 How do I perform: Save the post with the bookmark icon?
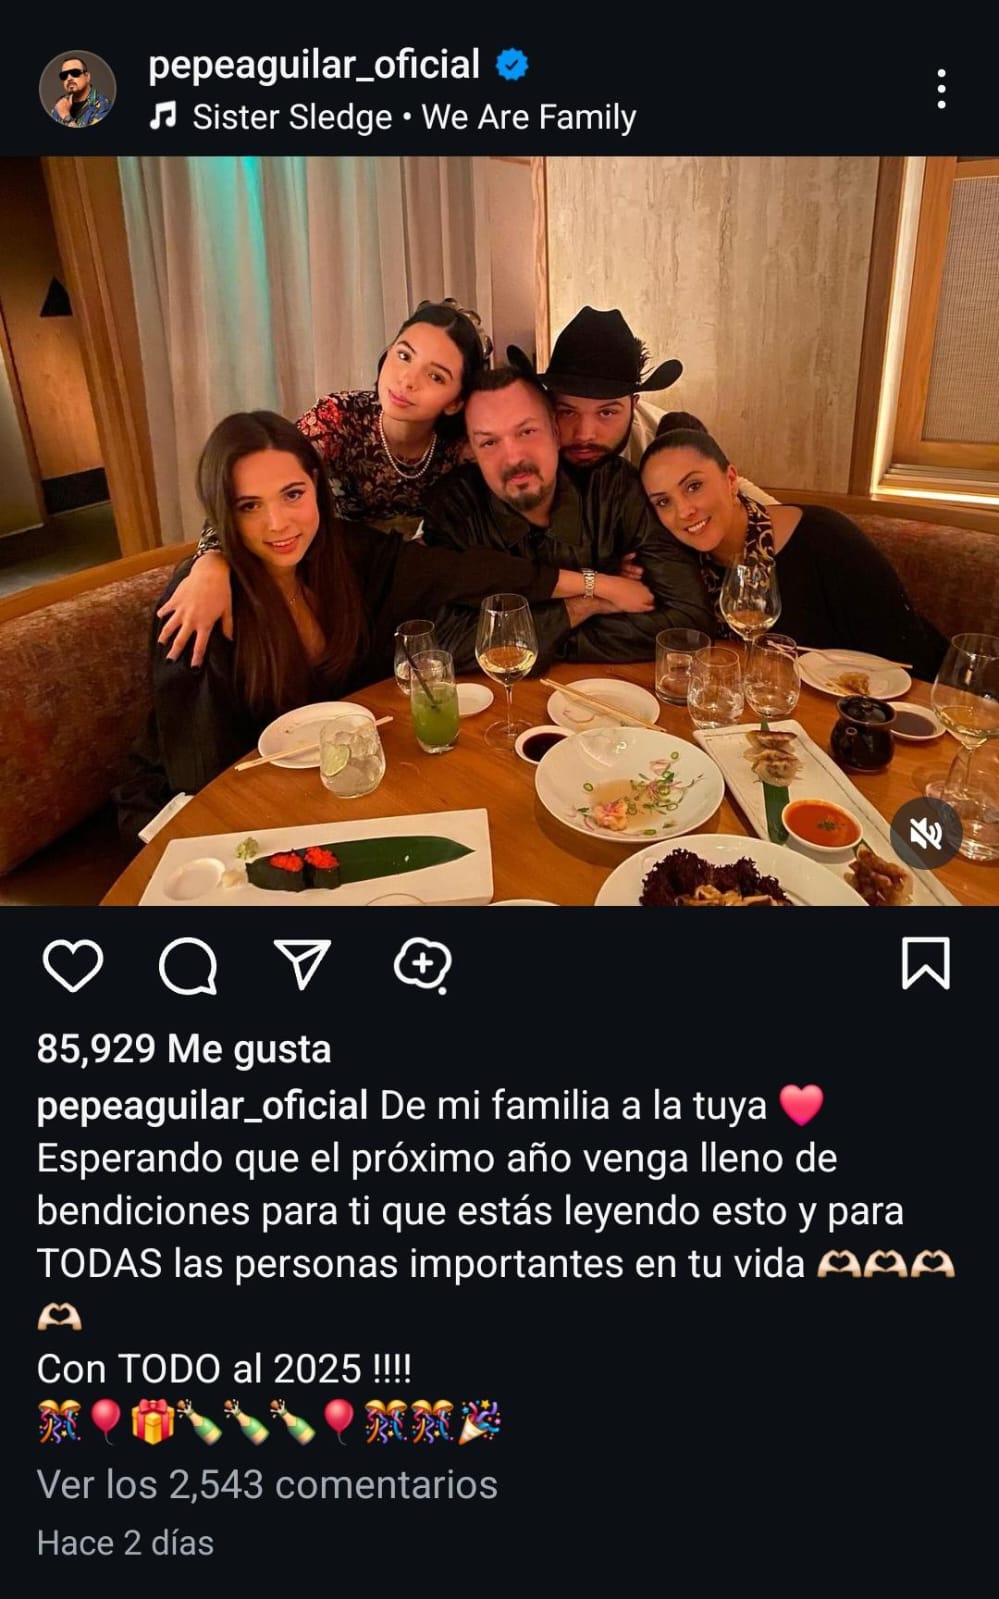click(x=926, y=964)
